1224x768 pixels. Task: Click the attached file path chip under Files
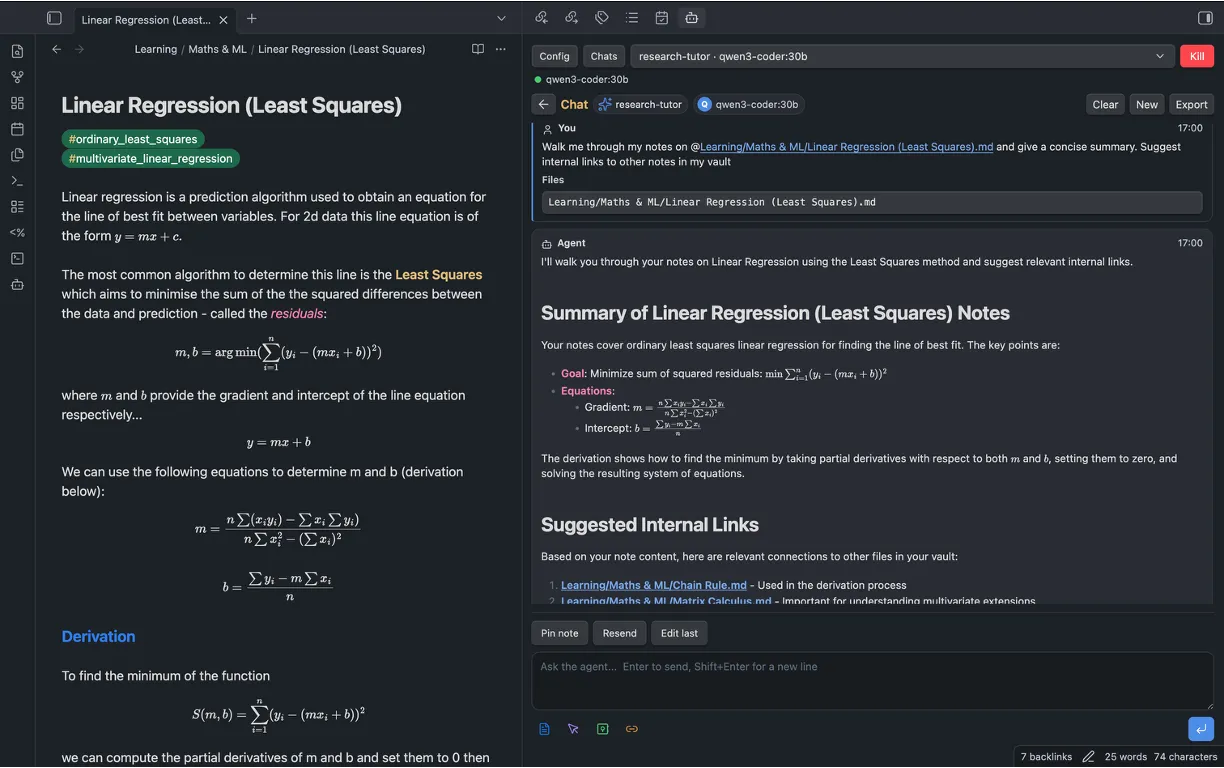(x=871, y=202)
